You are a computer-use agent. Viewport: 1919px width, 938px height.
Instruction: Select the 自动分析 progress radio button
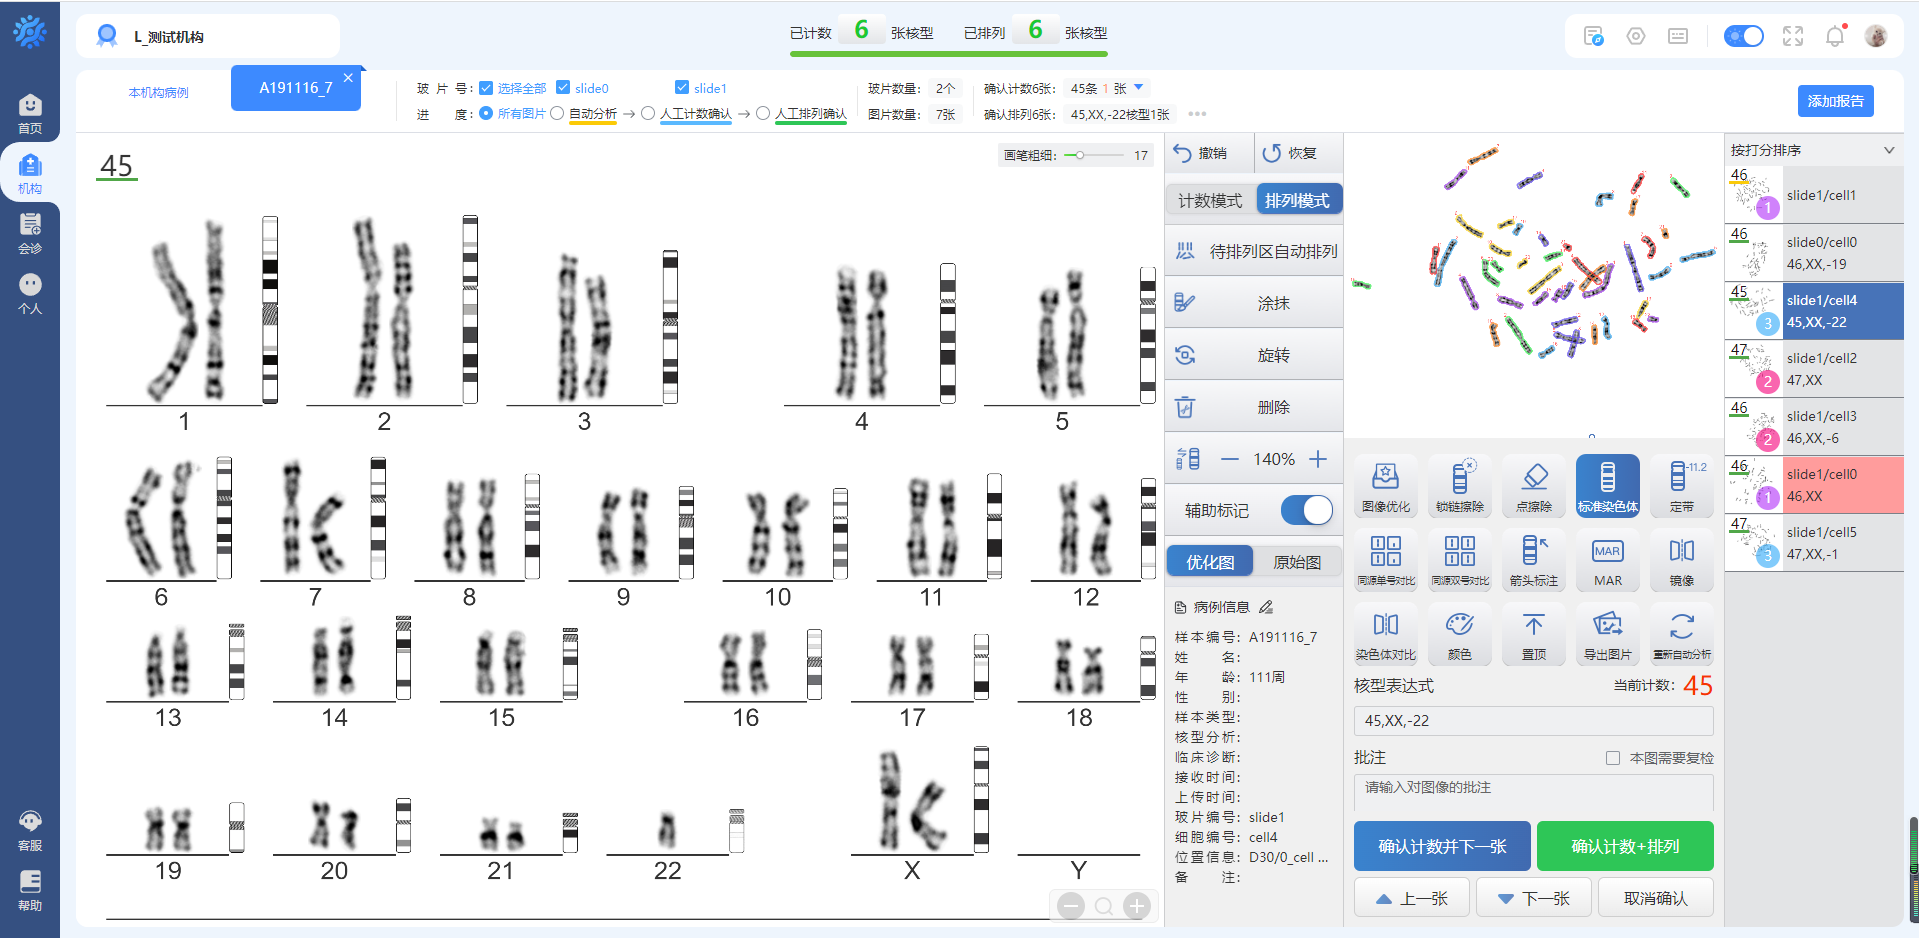(558, 114)
